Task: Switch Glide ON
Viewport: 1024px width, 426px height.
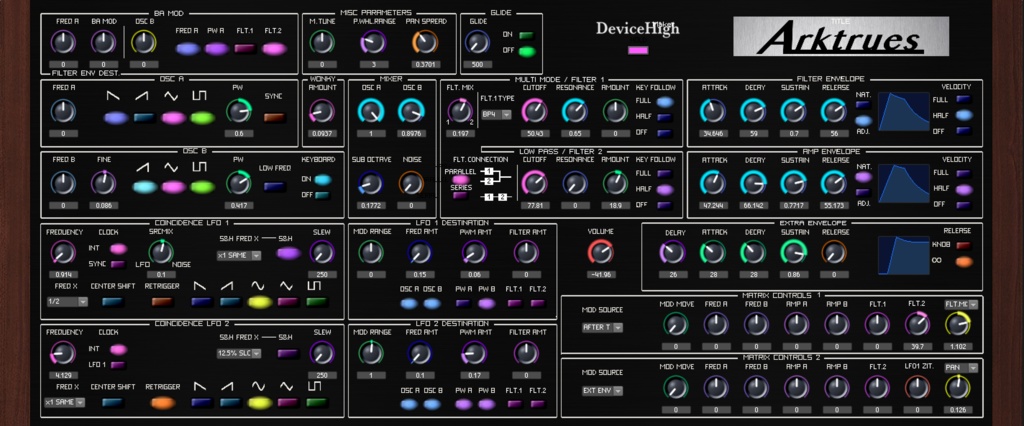Action: [x=526, y=35]
